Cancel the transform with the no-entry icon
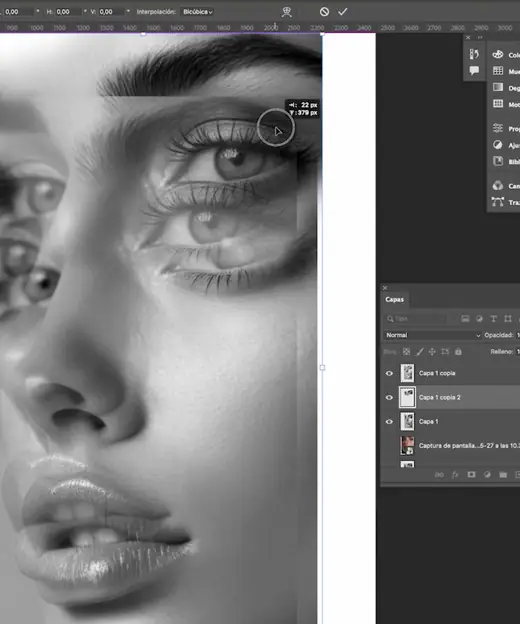 pyautogui.click(x=324, y=12)
